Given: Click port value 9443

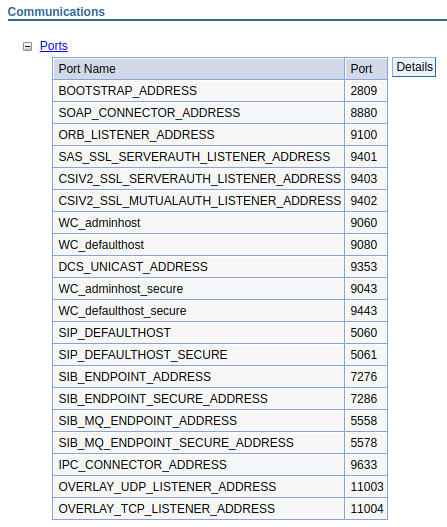Looking at the screenshot, I should 364,311.
